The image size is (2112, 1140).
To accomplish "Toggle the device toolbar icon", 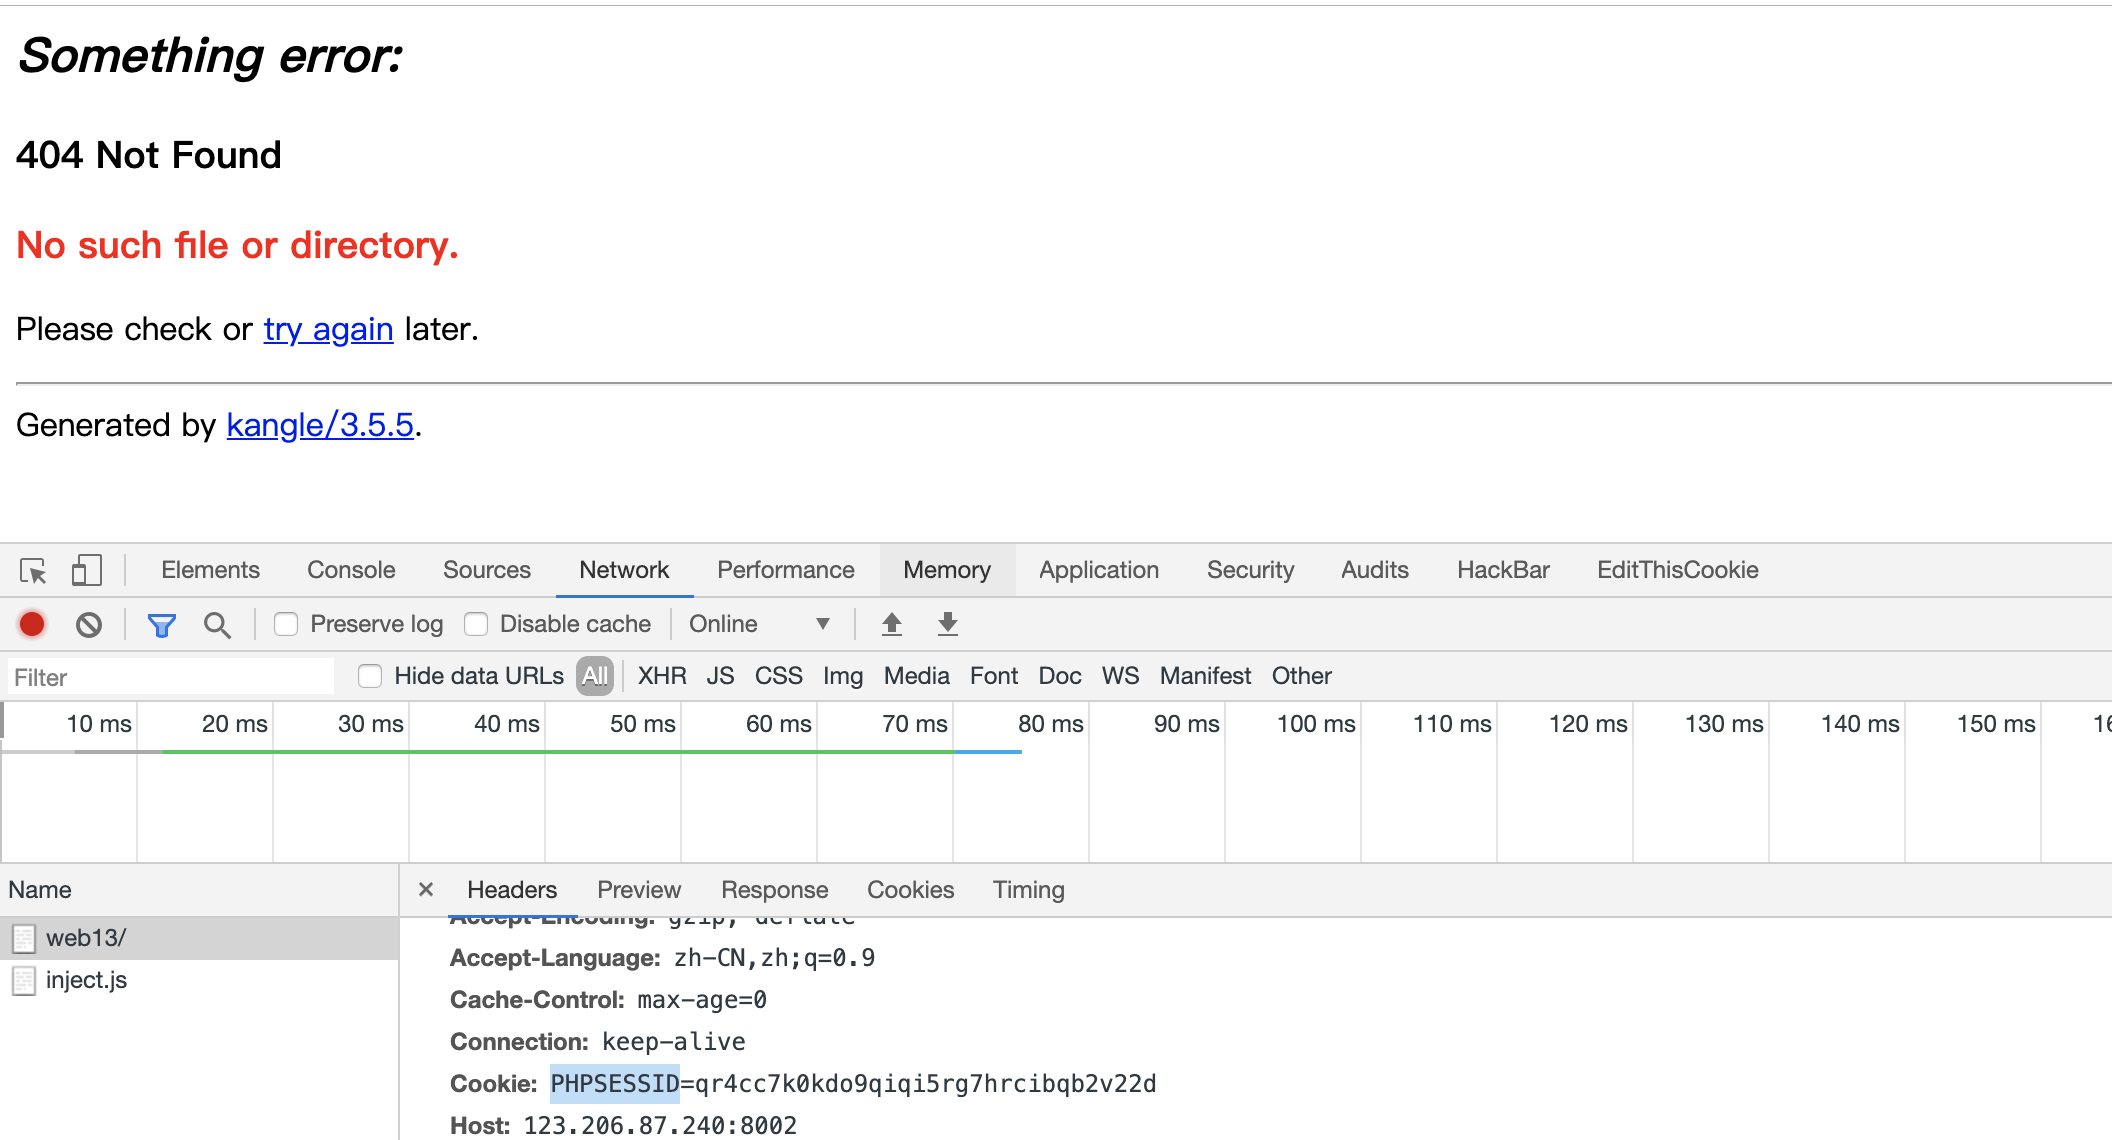I will point(86,570).
